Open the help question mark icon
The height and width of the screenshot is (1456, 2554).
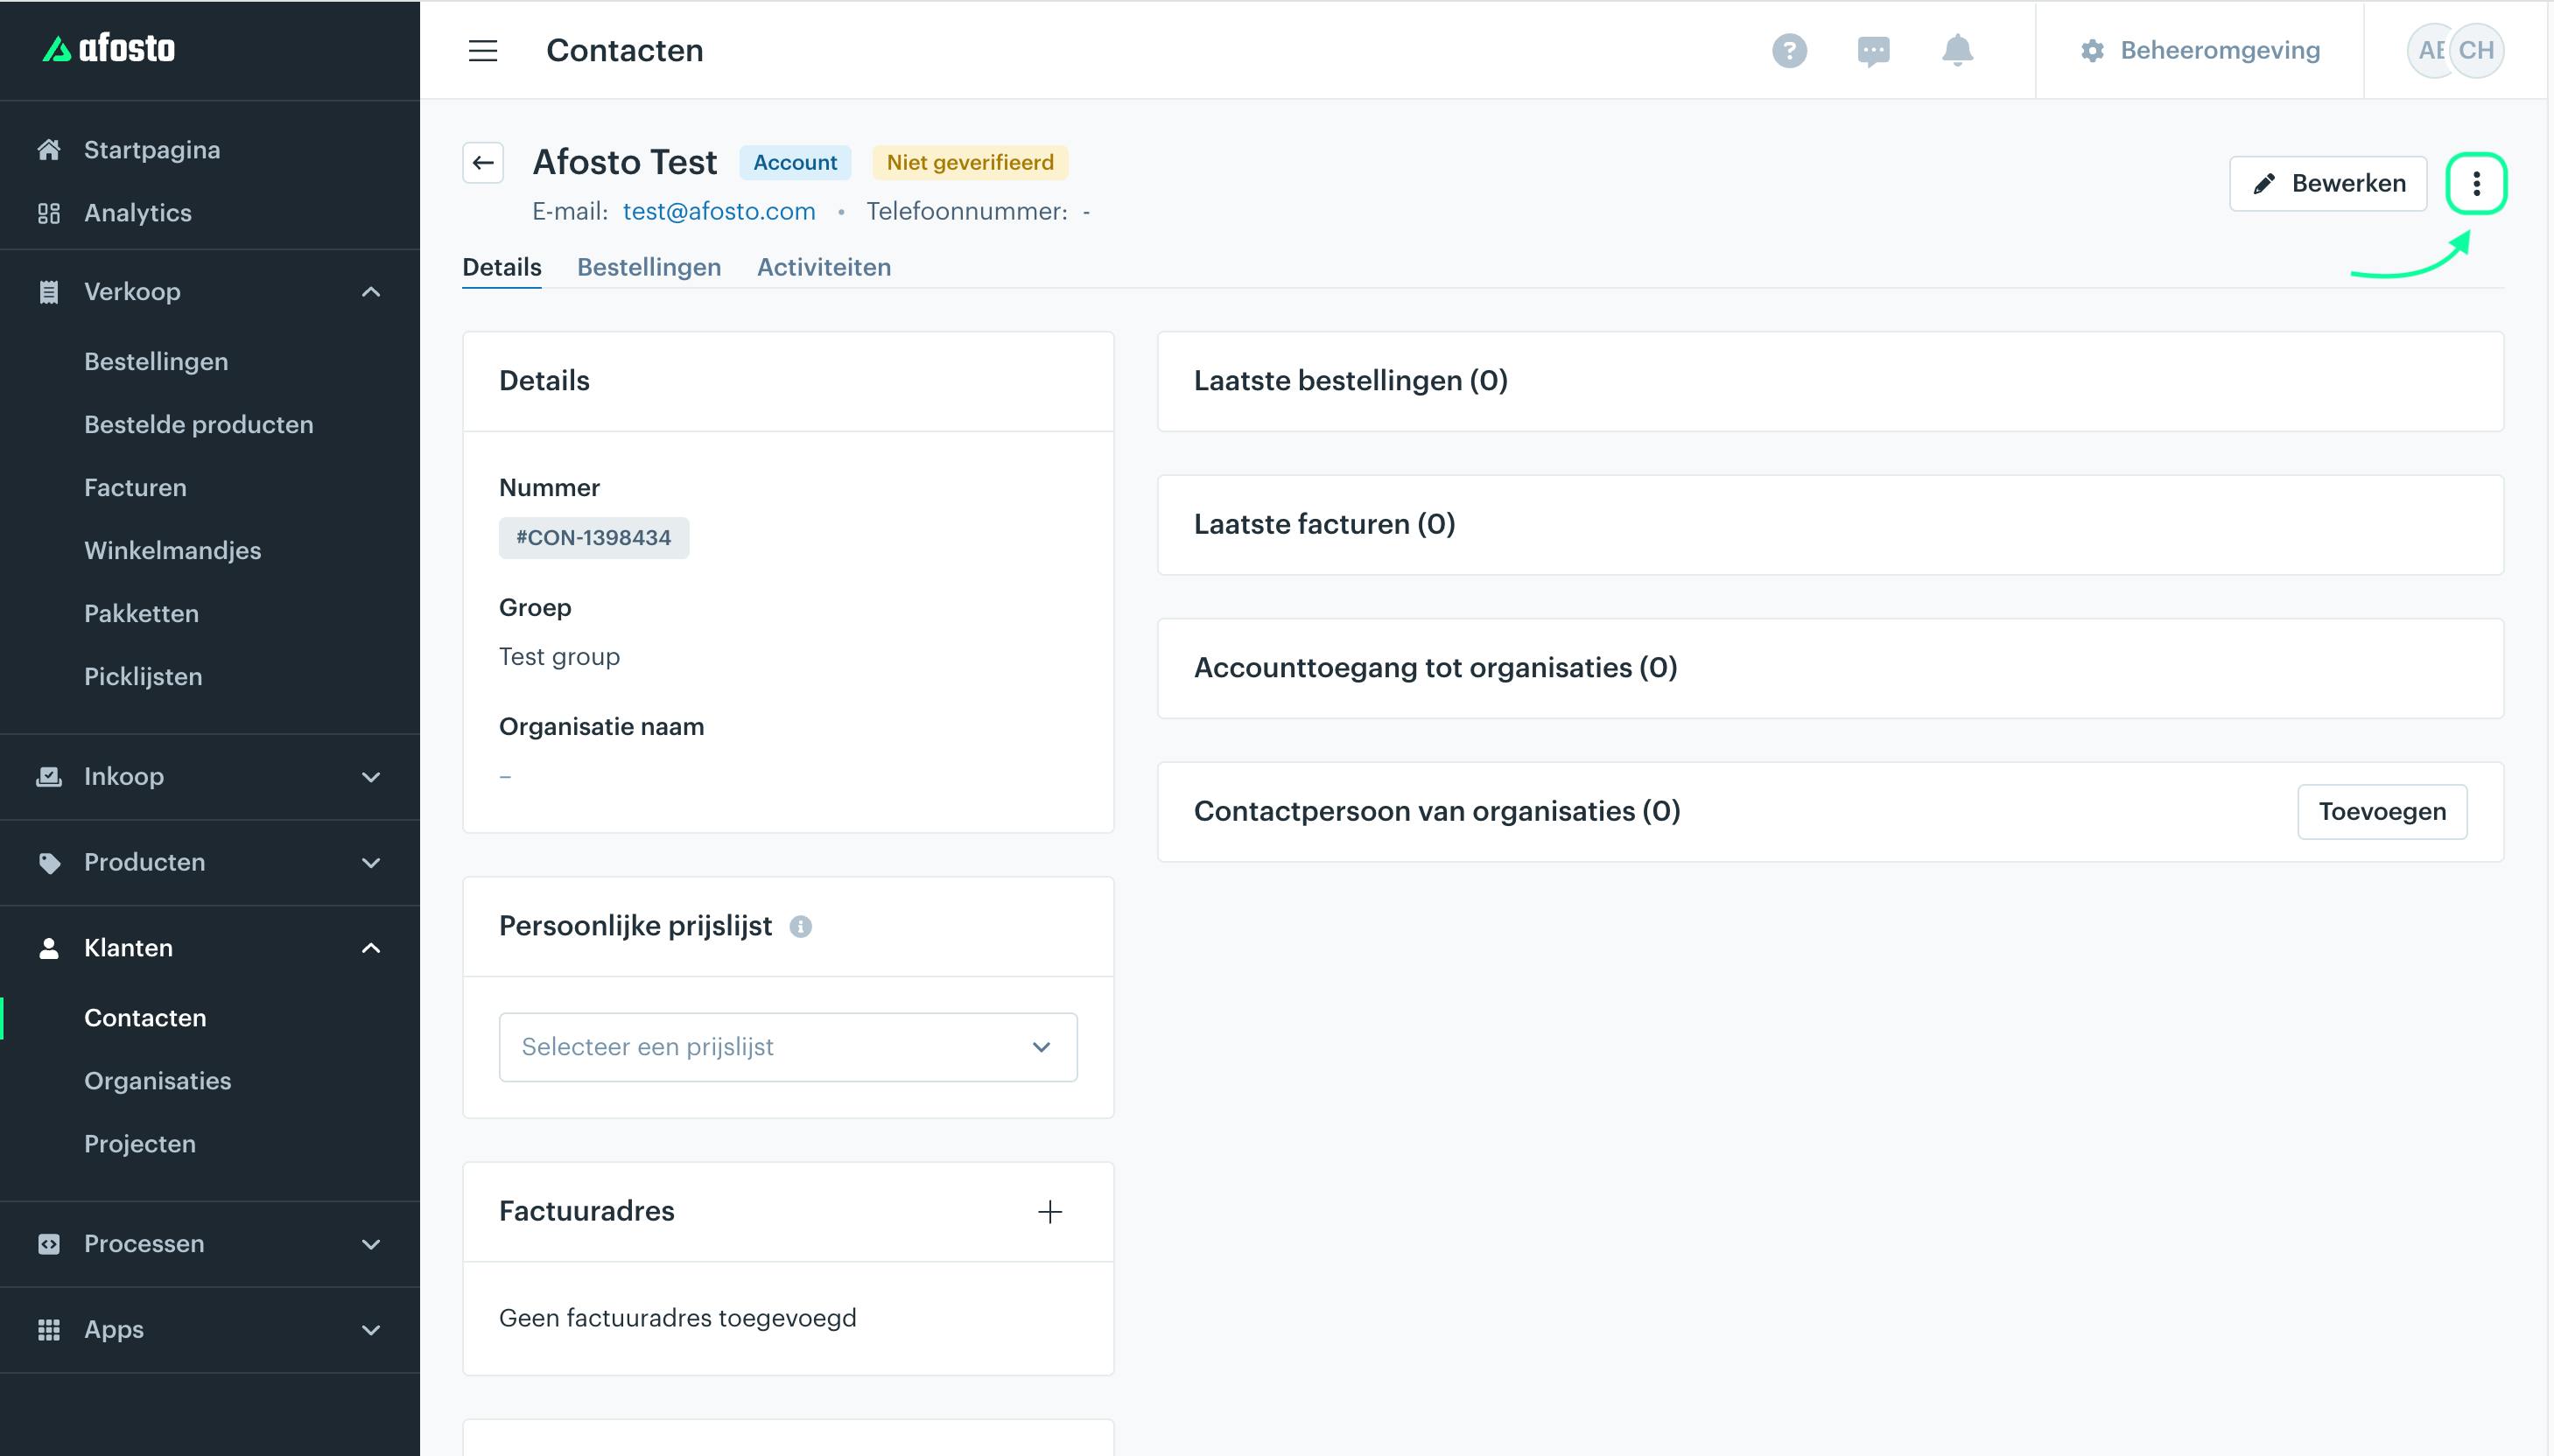(1789, 50)
